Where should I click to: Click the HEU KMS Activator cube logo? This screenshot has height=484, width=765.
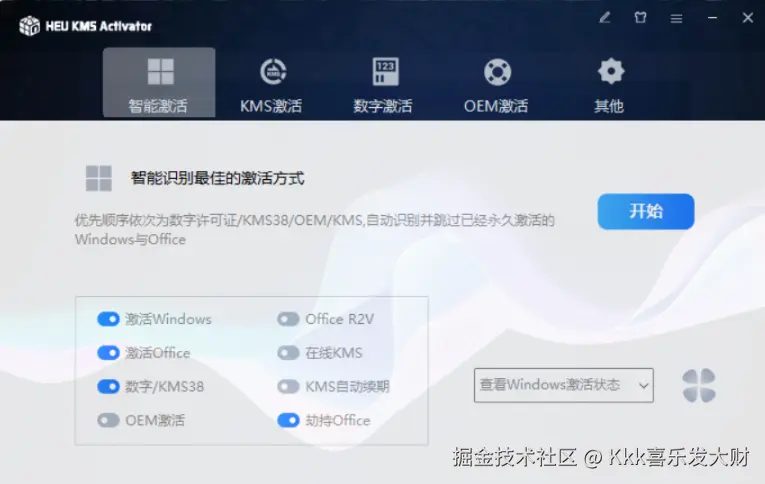coord(29,25)
